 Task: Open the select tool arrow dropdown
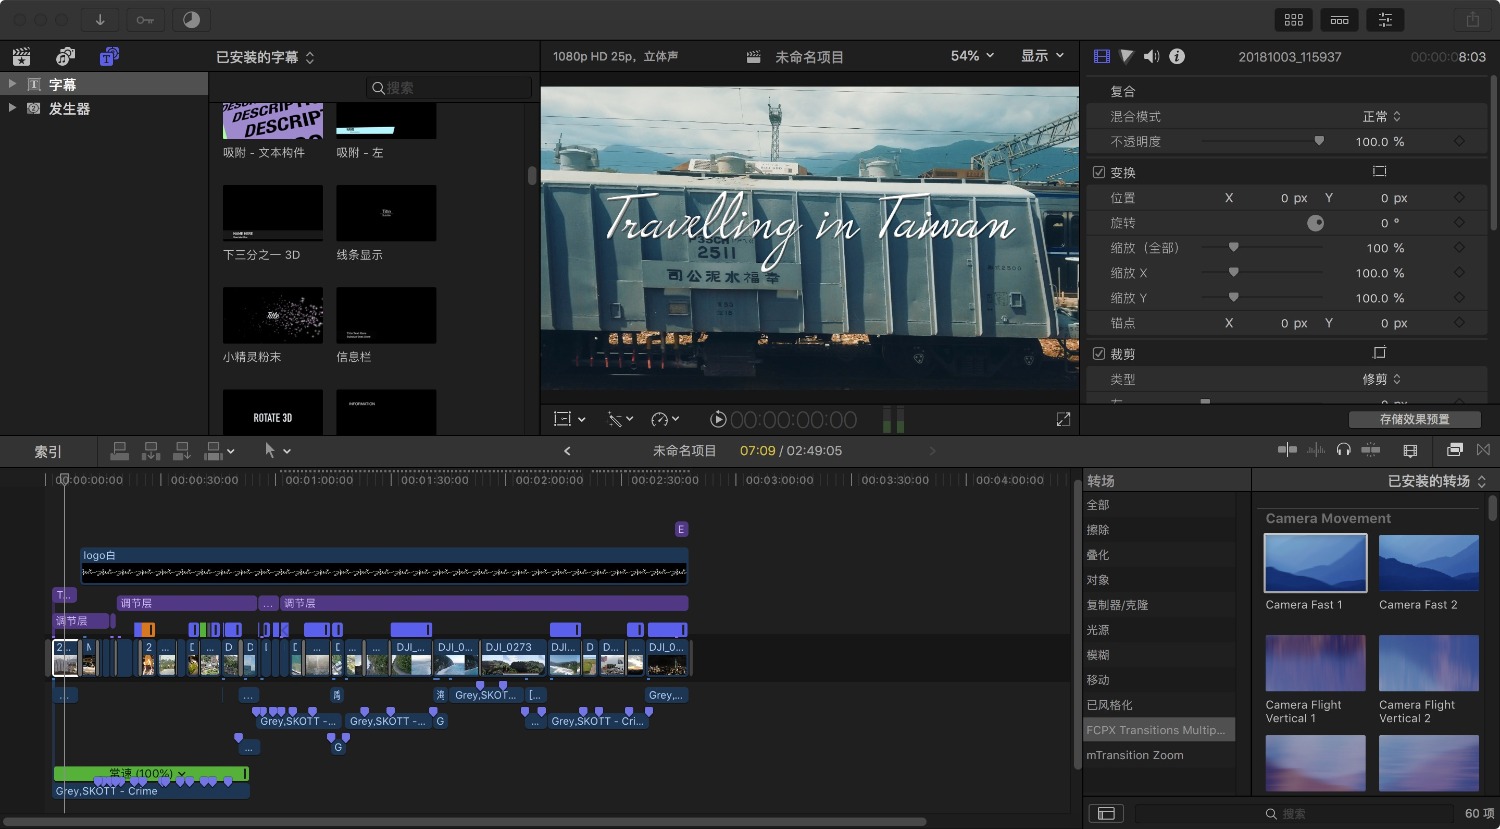(277, 451)
